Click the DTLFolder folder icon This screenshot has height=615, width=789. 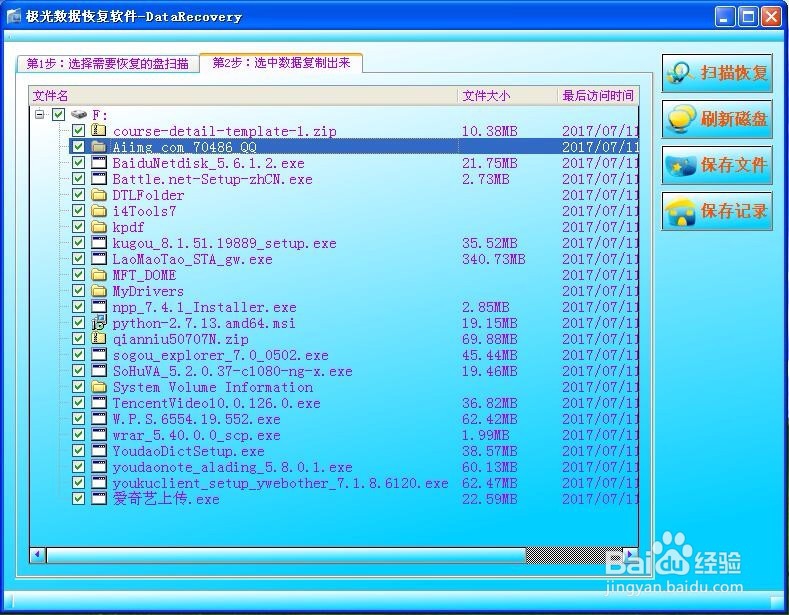99,195
